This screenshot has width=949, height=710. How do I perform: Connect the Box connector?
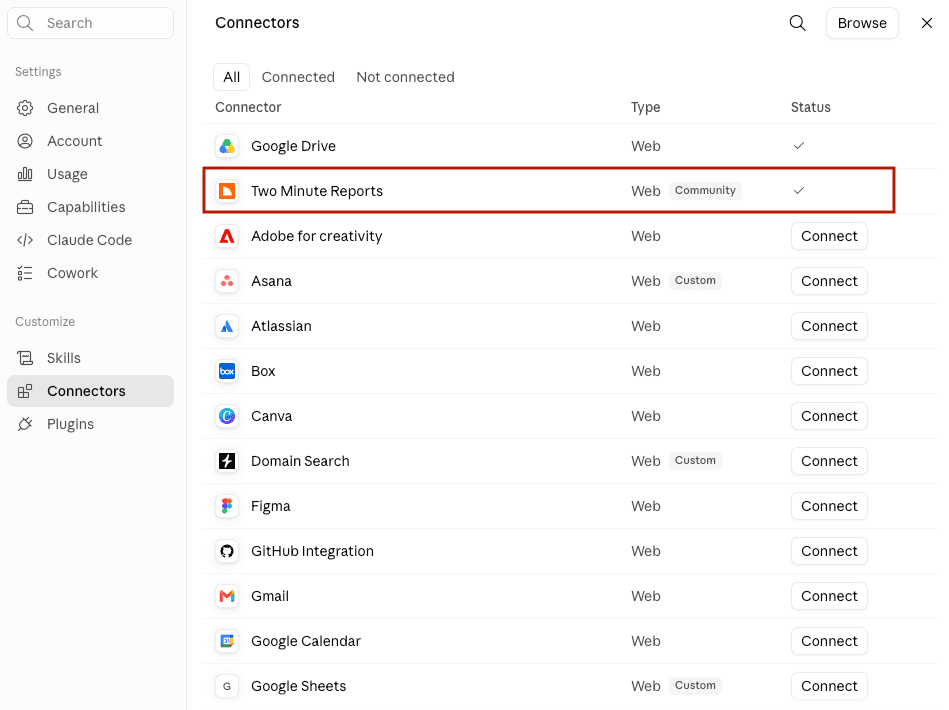[829, 371]
